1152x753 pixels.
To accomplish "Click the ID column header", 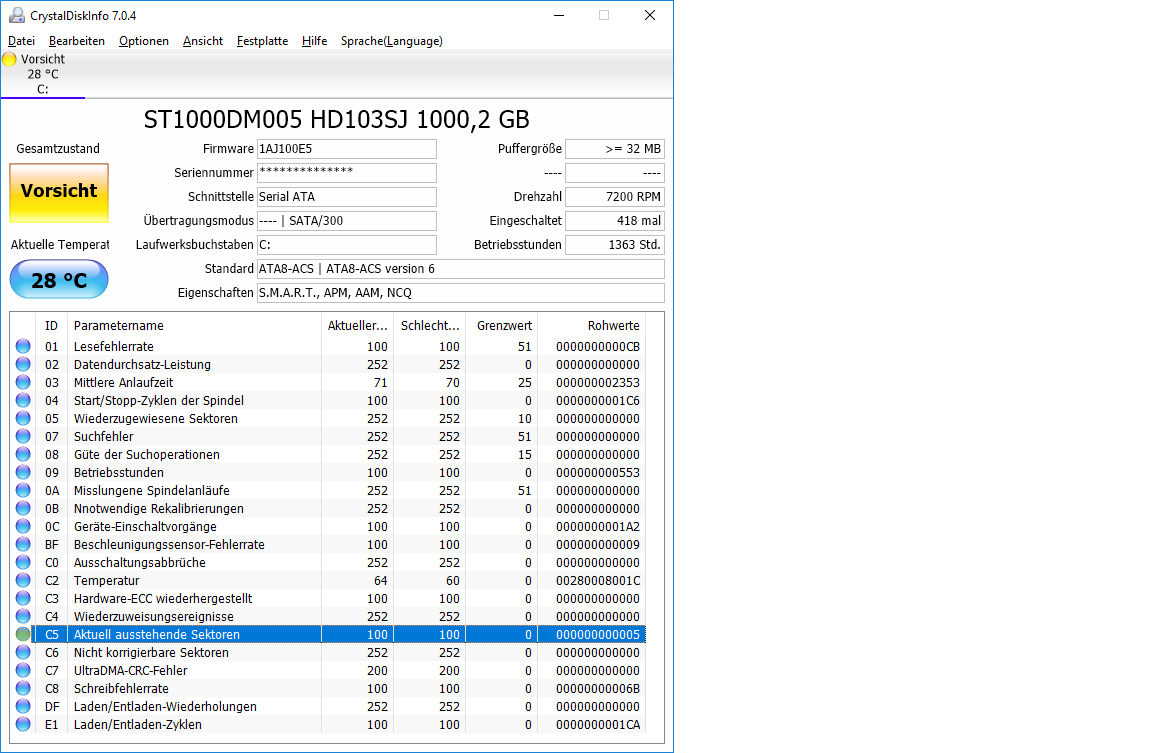I will (51, 325).
